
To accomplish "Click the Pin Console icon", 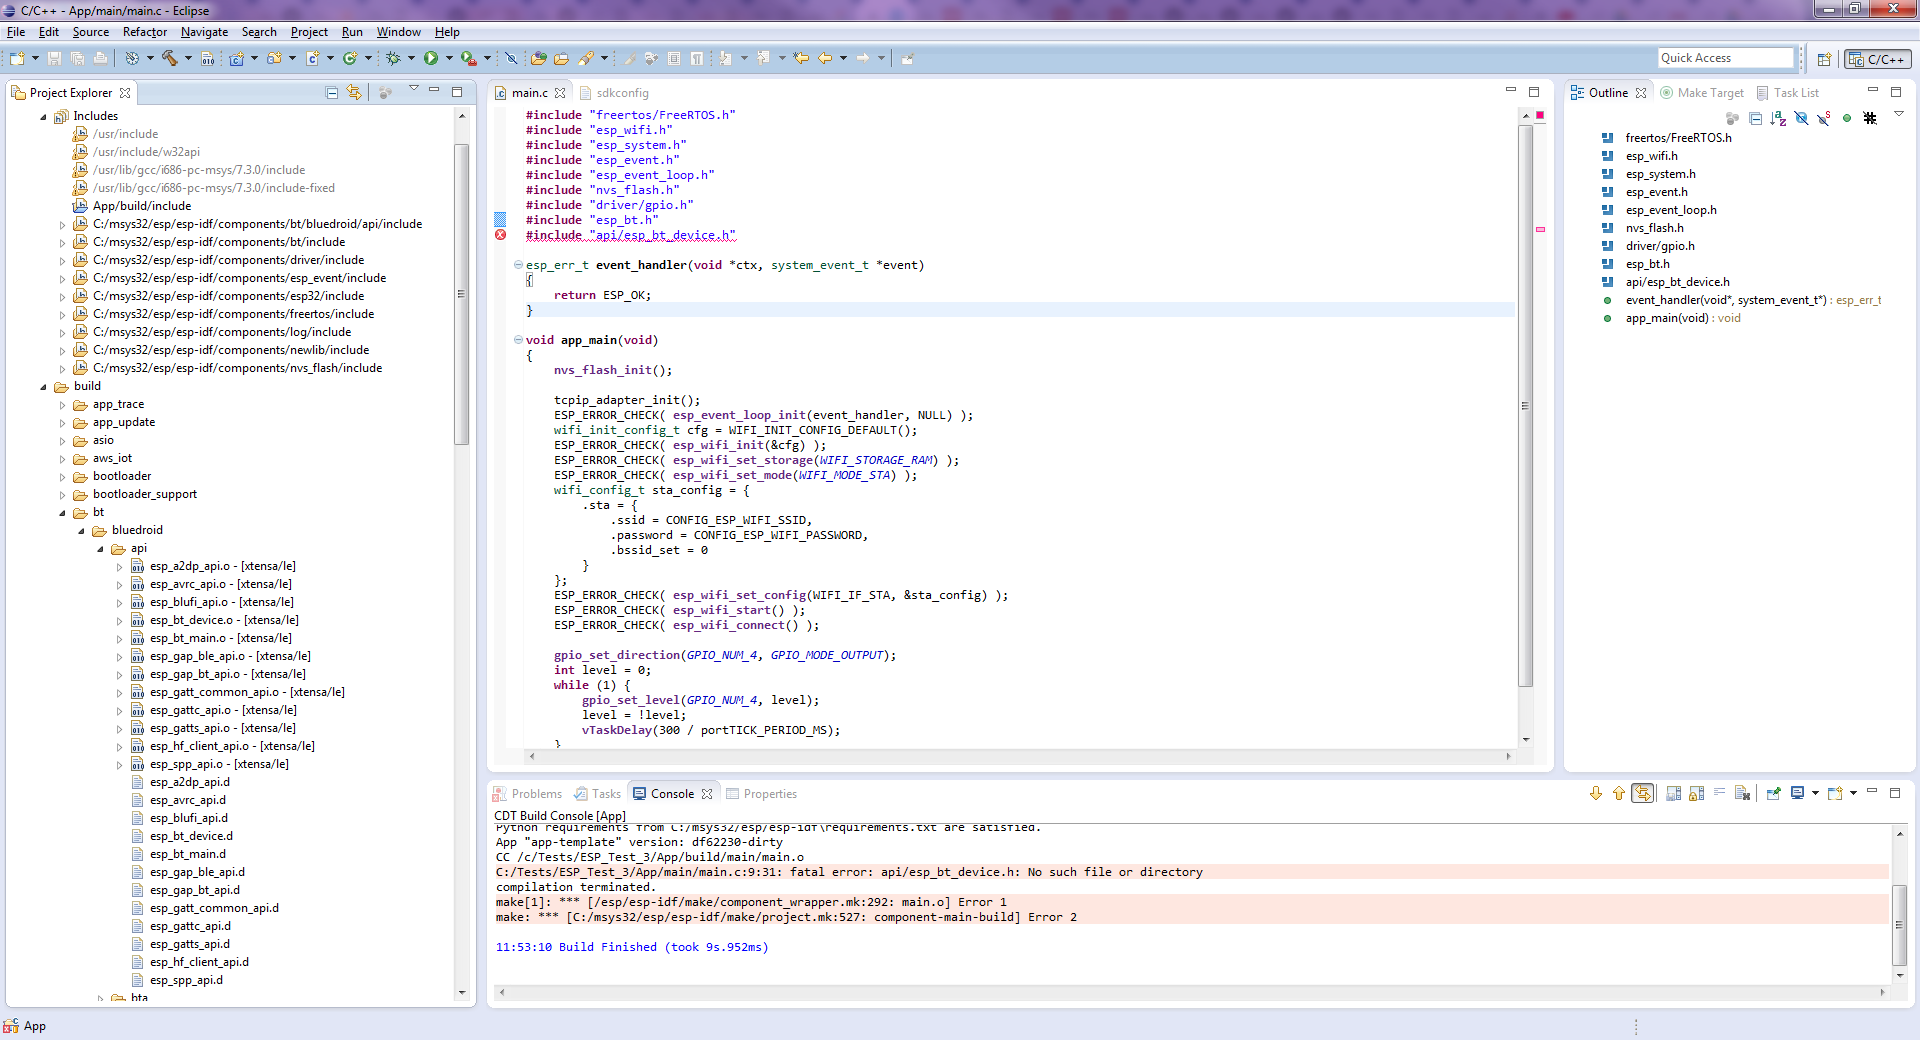I will click(x=1773, y=793).
